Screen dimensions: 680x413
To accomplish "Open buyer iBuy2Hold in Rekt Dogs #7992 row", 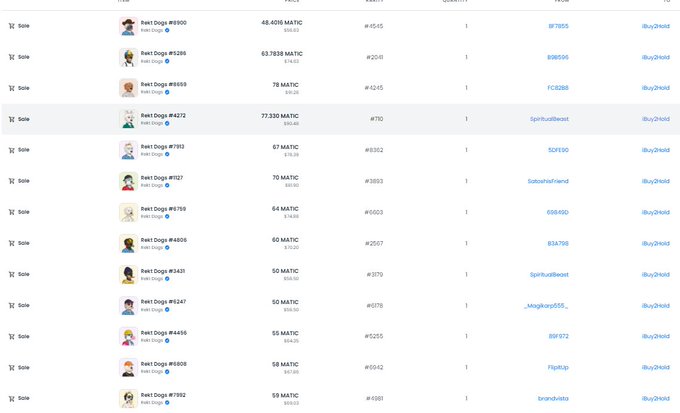I will pyautogui.click(x=655, y=398).
